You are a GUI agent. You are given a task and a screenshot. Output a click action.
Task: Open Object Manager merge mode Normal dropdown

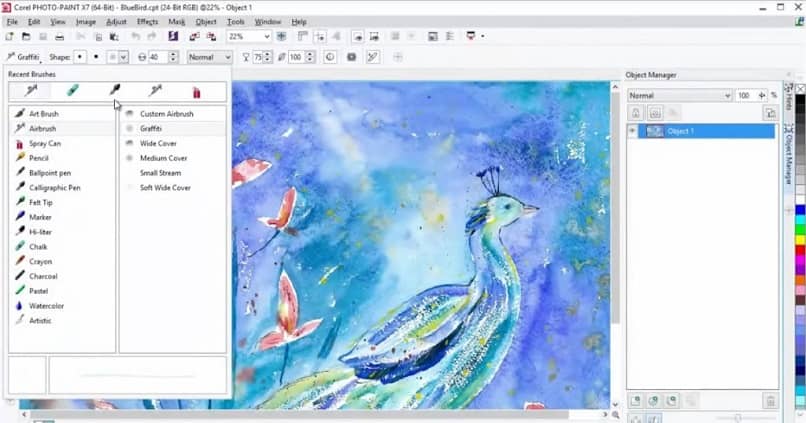point(680,96)
